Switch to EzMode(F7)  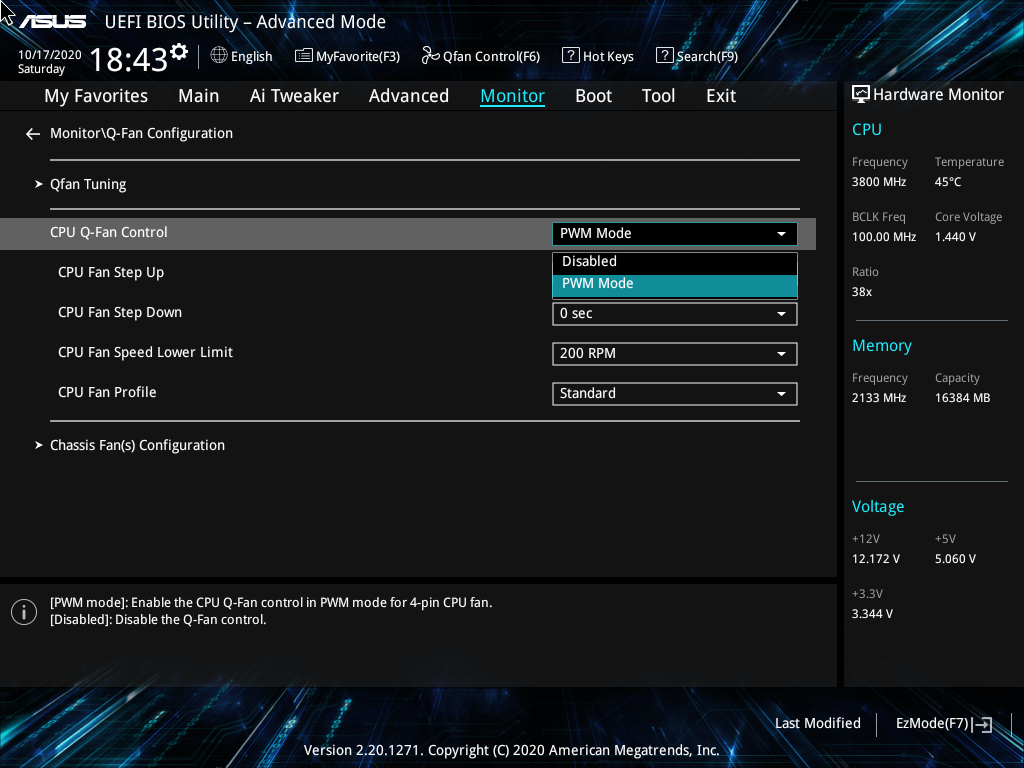[932, 724]
